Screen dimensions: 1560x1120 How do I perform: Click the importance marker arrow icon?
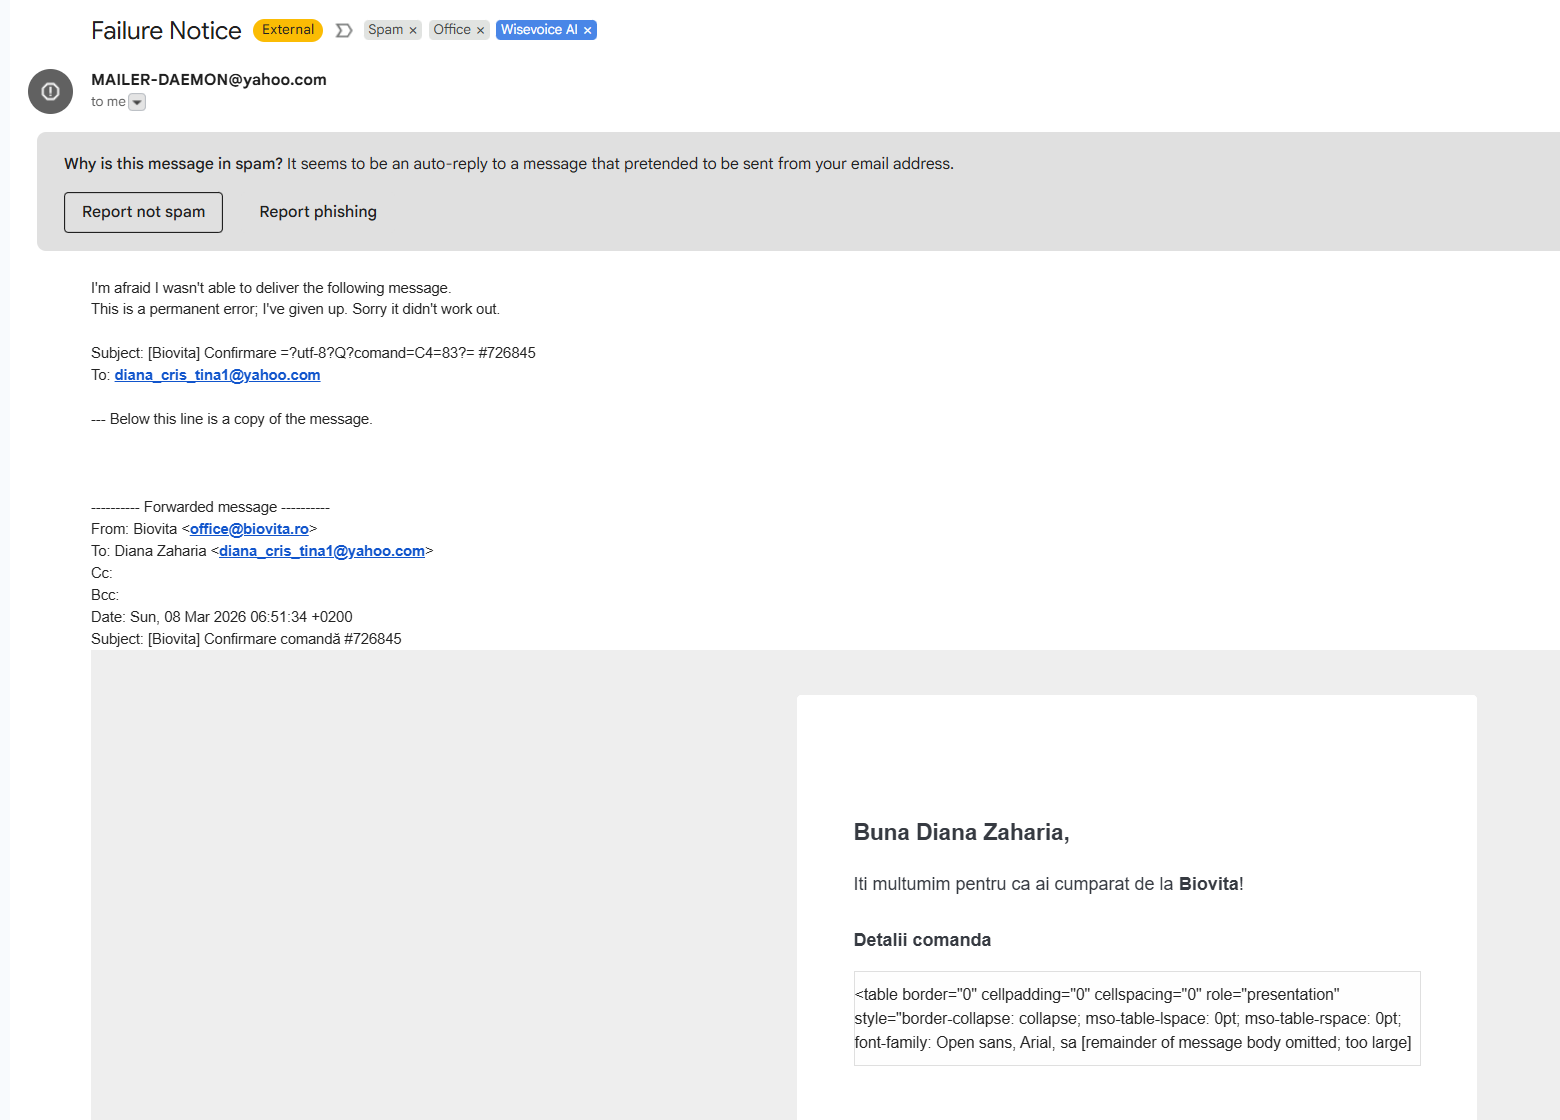(x=344, y=30)
